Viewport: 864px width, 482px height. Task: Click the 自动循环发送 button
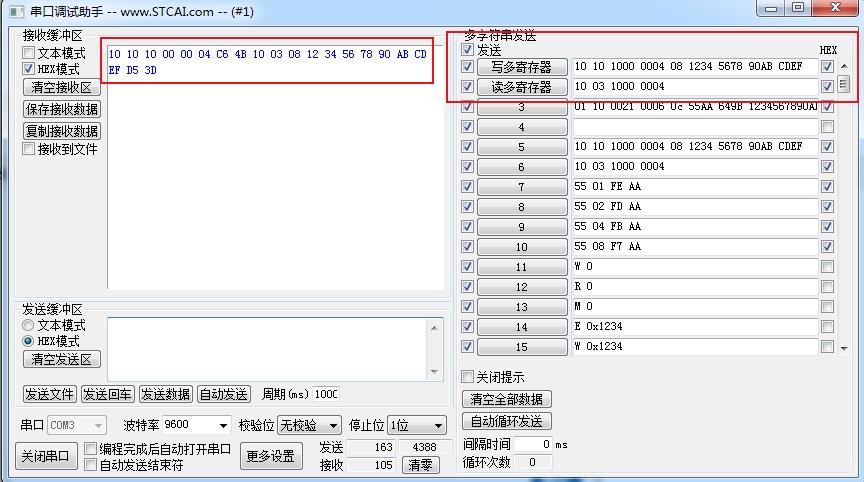pyautogui.click(x=507, y=421)
